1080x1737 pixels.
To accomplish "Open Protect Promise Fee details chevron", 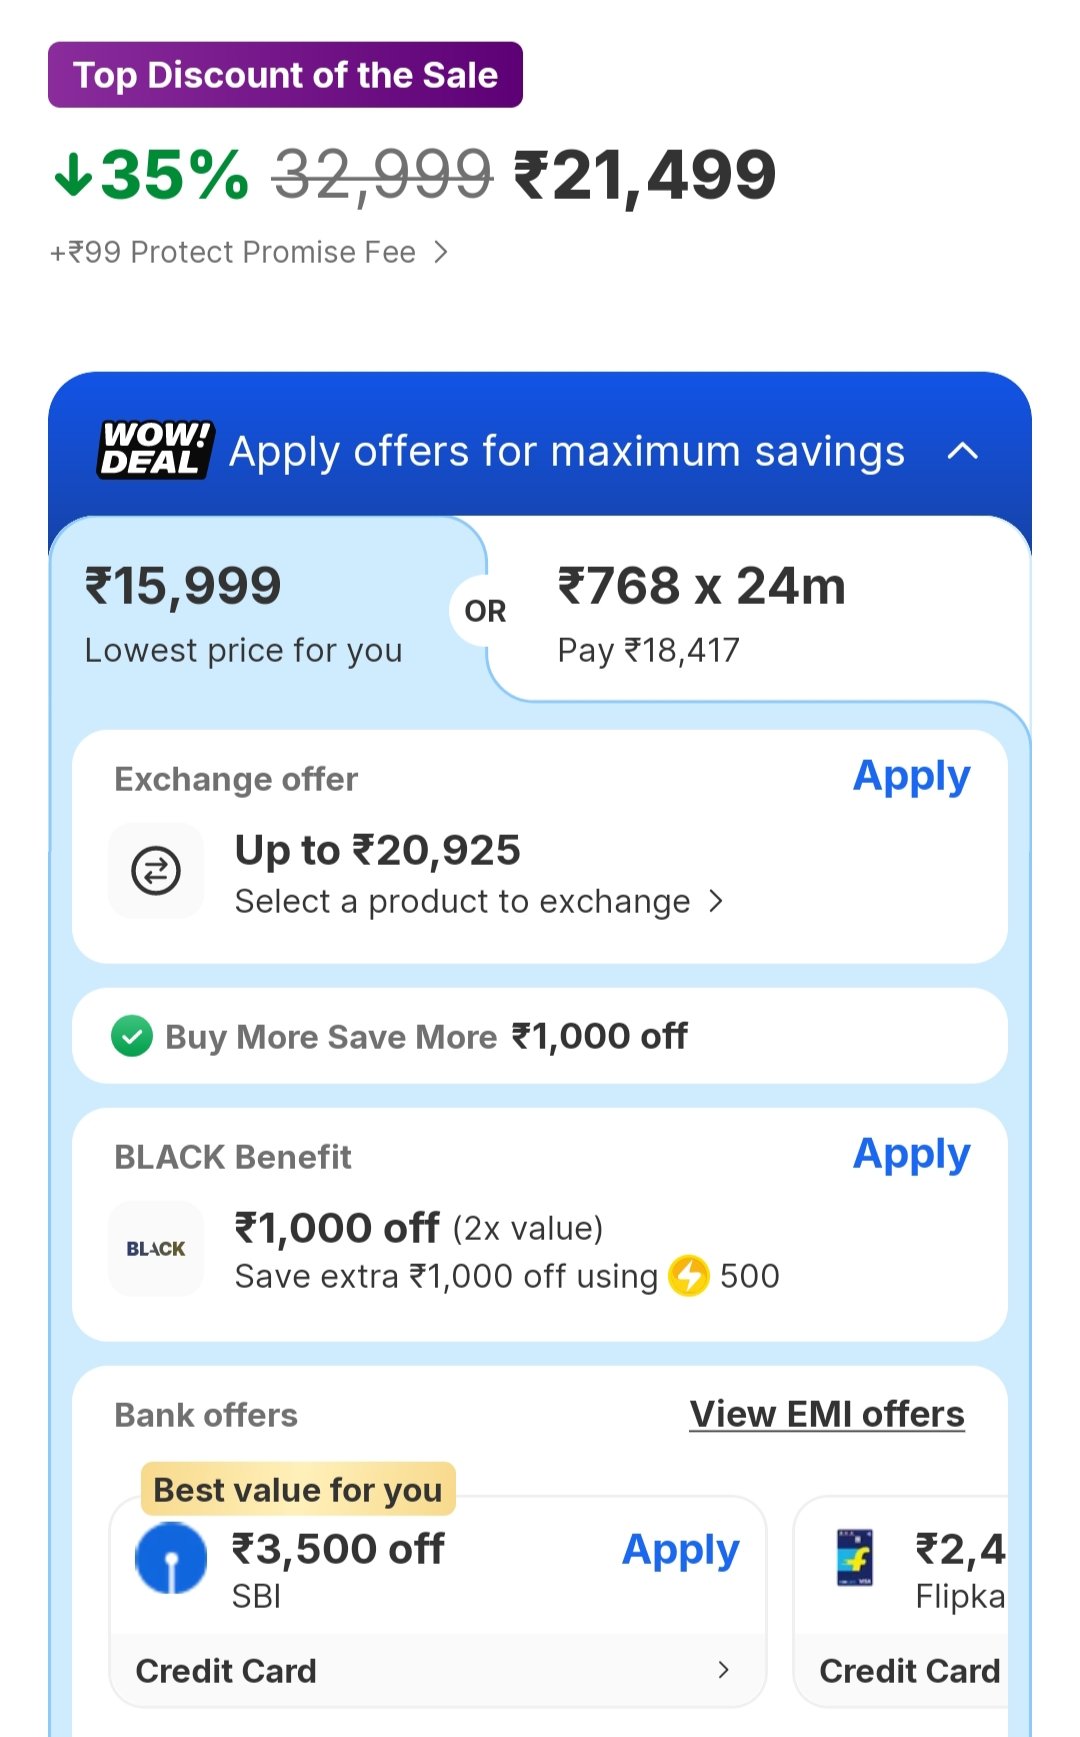I will pyautogui.click(x=441, y=252).
